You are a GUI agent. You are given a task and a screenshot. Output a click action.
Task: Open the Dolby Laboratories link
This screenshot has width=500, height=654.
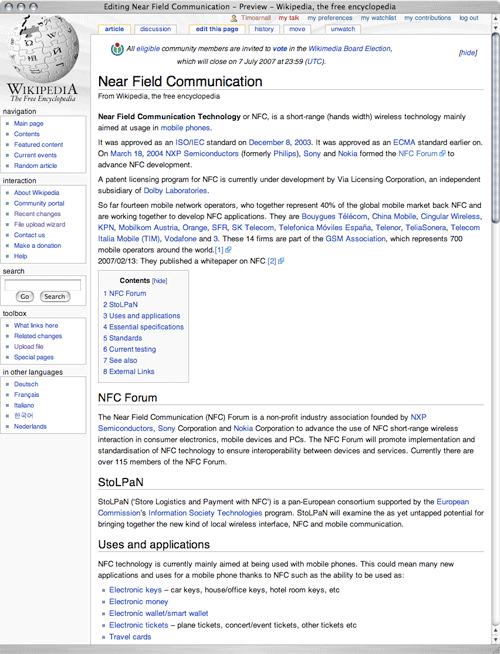(x=176, y=191)
